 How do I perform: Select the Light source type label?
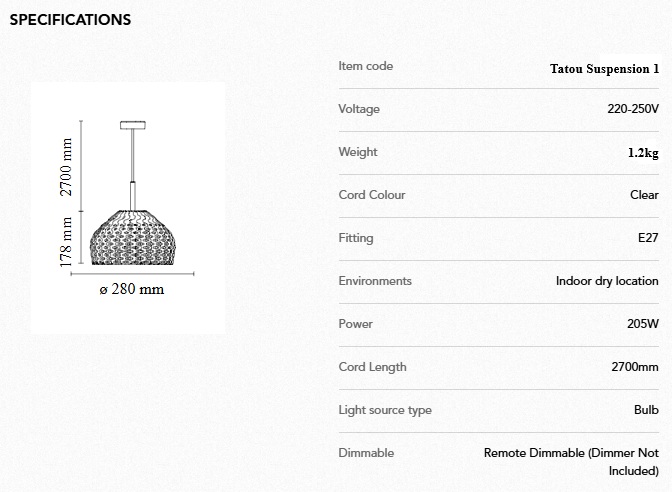pyautogui.click(x=385, y=410)
